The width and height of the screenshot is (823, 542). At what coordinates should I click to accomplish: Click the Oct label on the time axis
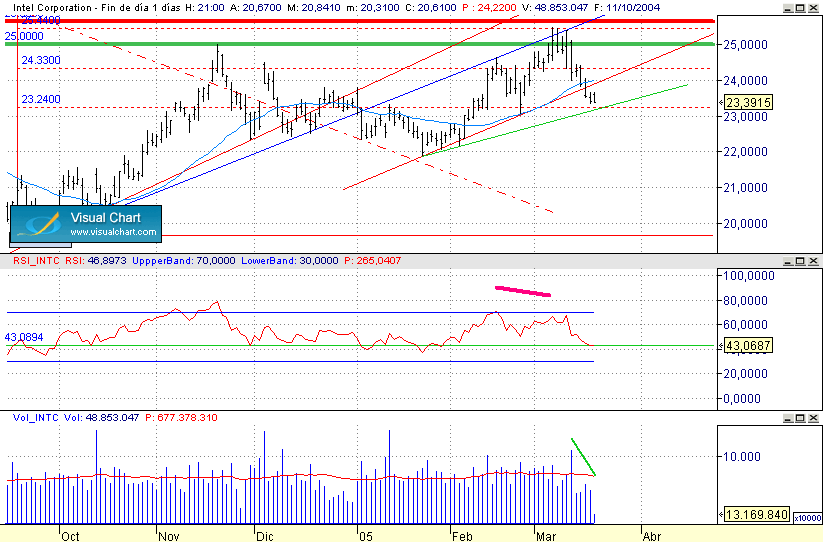70,536
